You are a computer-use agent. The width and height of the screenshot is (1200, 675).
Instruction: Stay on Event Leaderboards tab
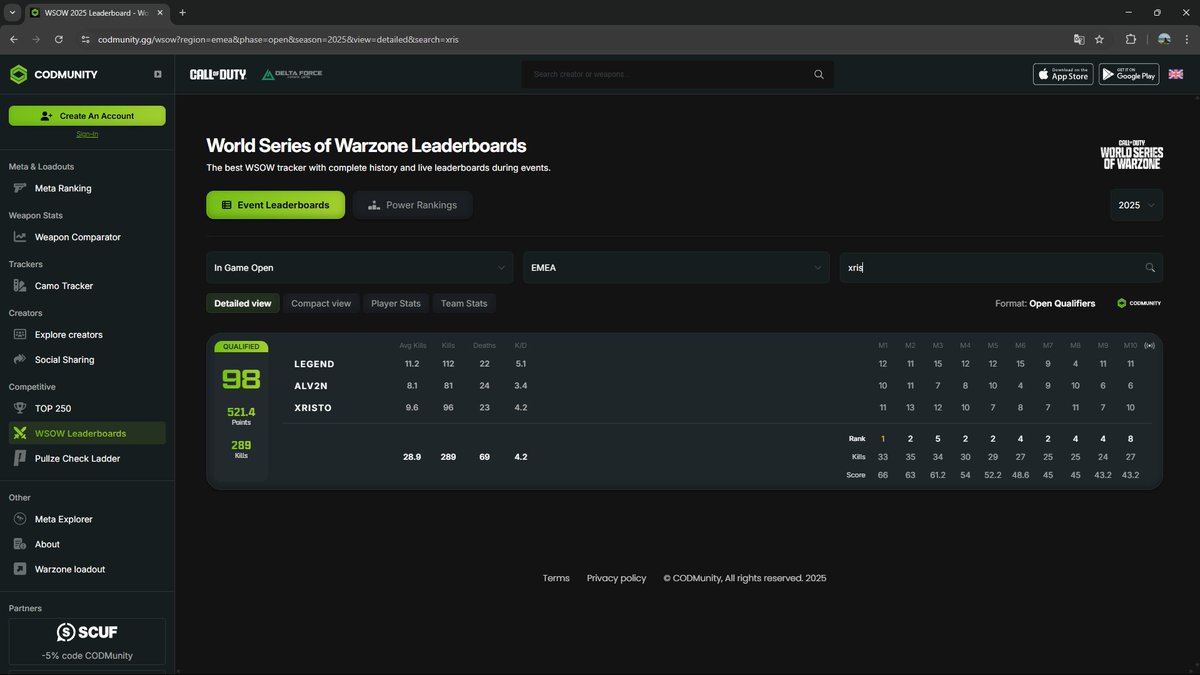point(275,204)
